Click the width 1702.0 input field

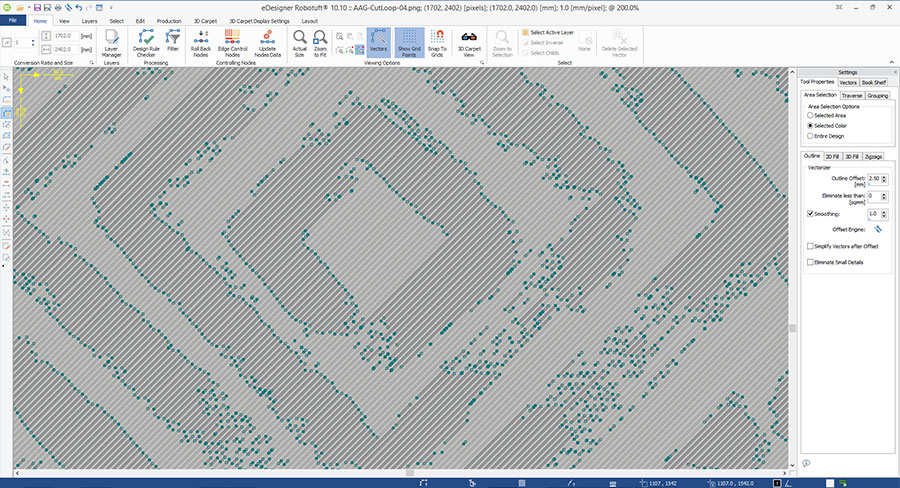click(65, 36)
